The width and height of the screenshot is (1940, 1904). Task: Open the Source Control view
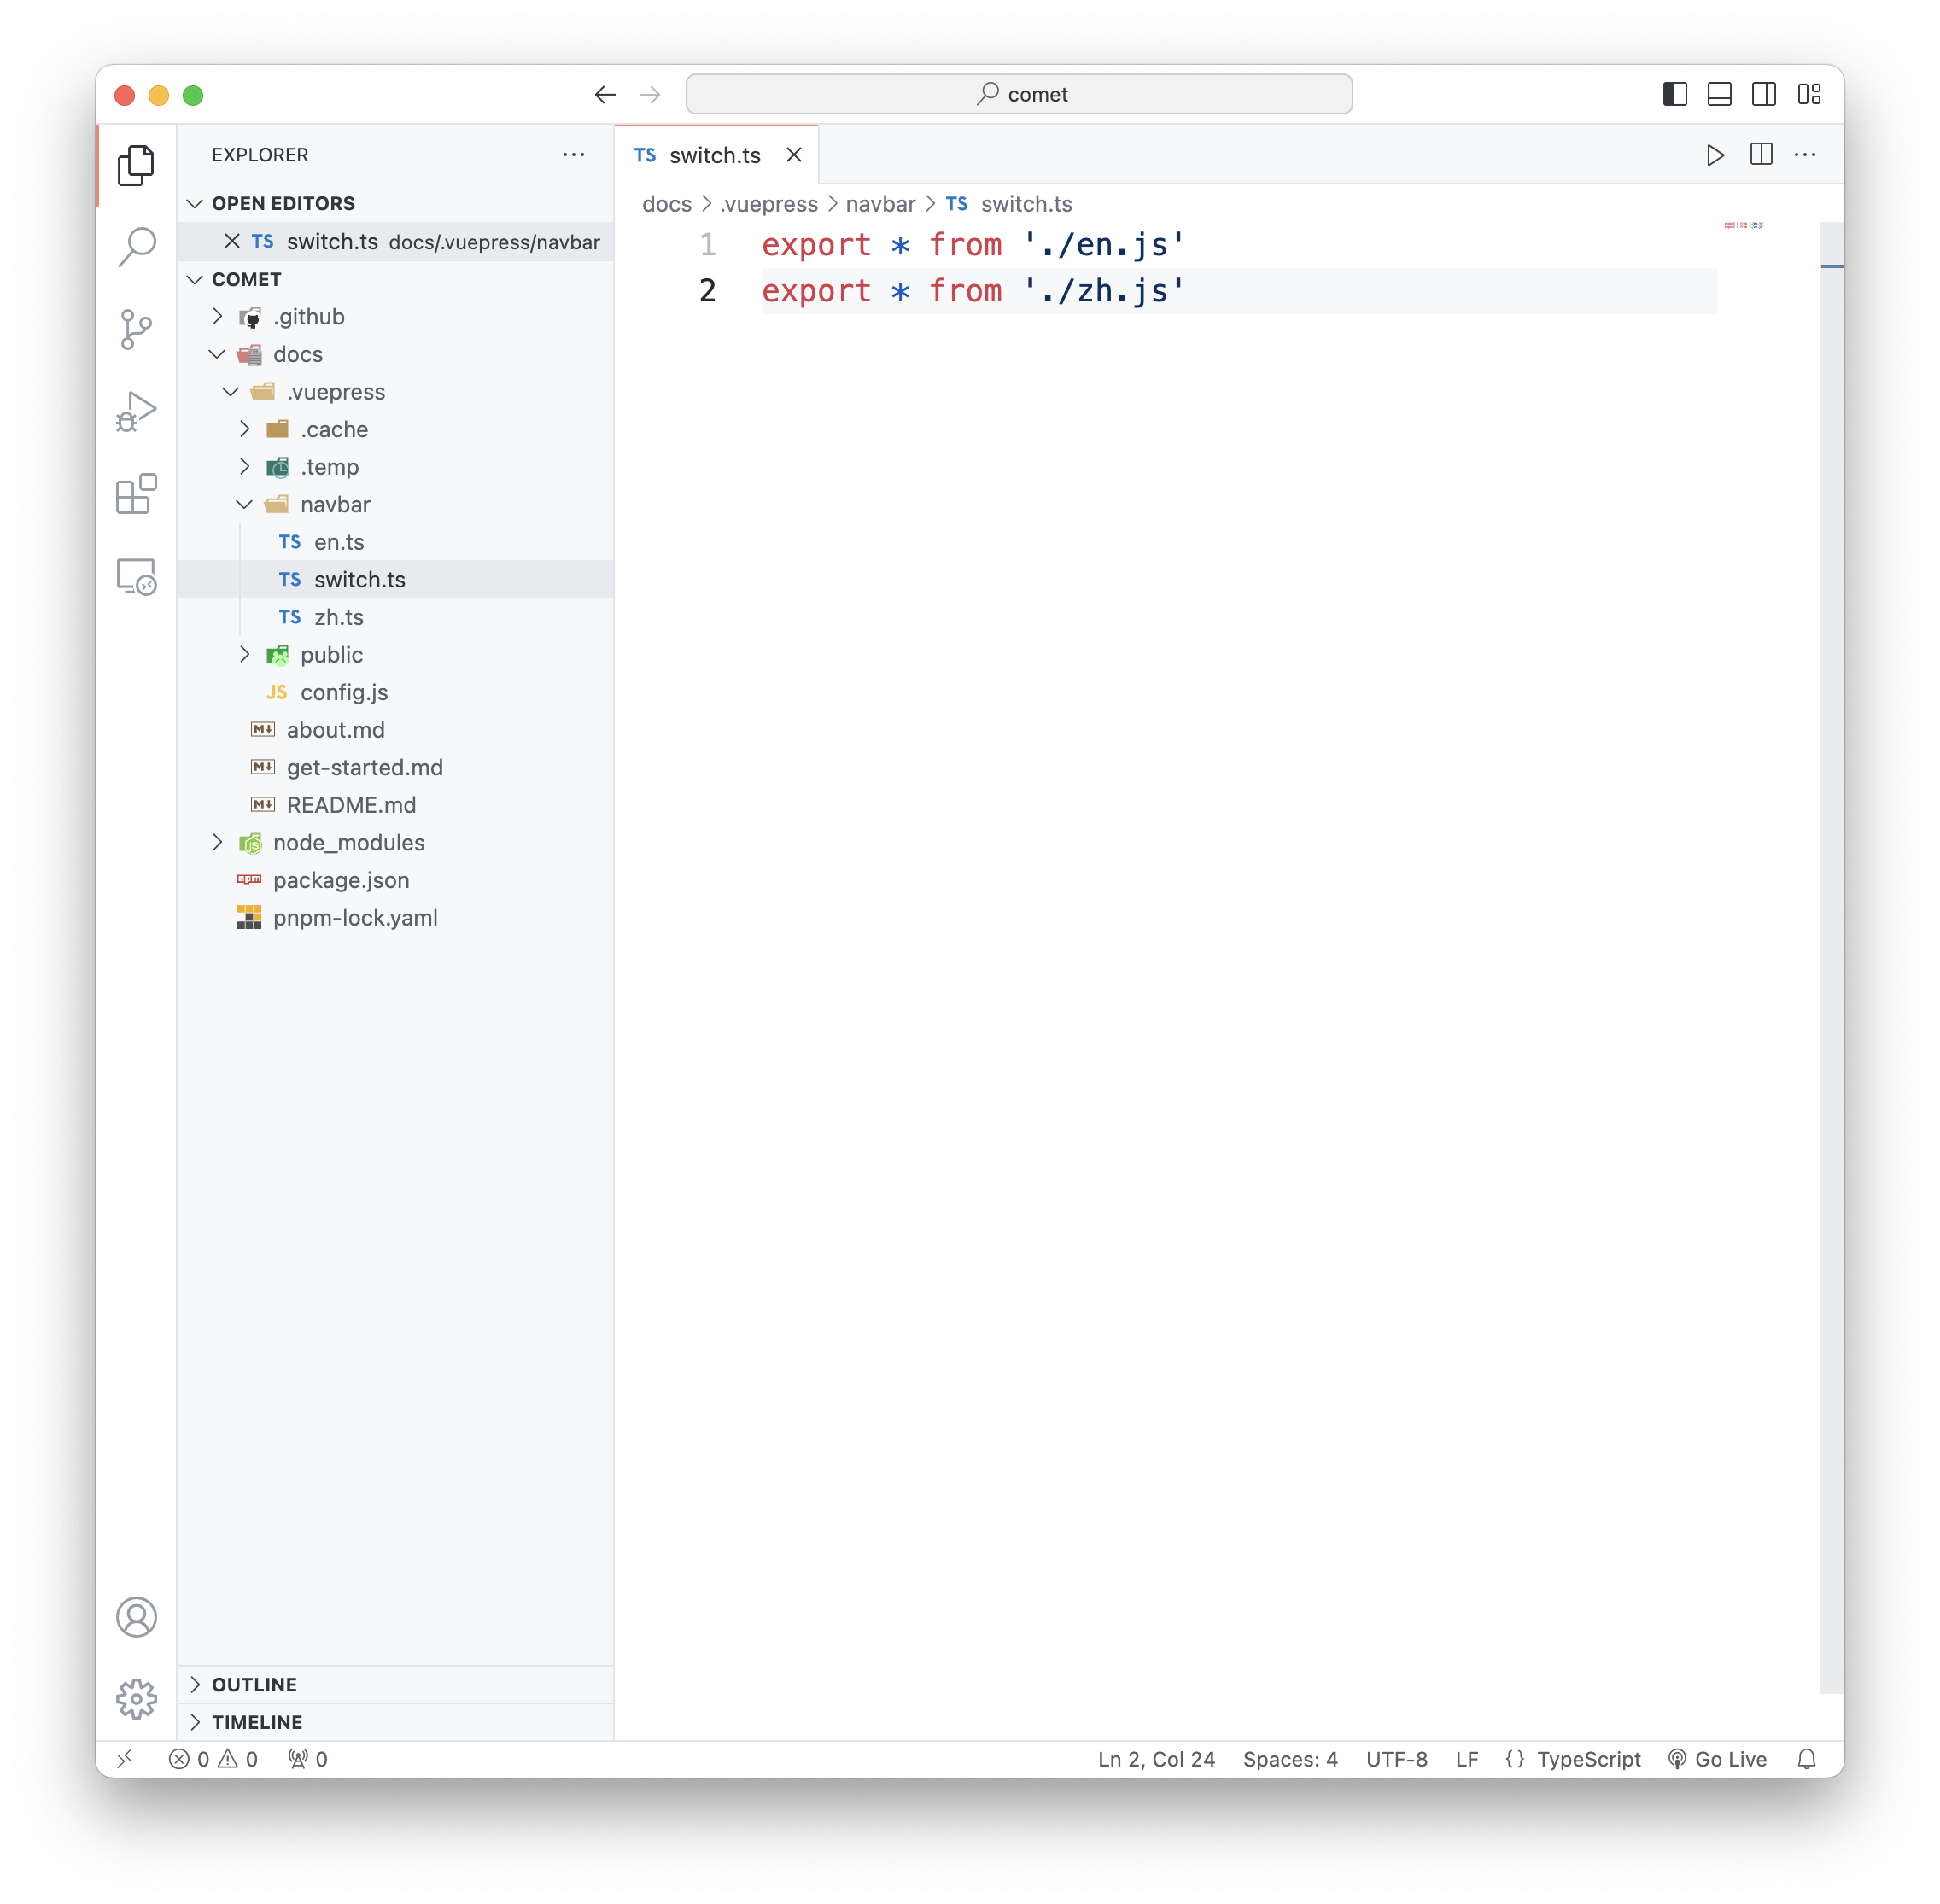click(x=136, y=329)
